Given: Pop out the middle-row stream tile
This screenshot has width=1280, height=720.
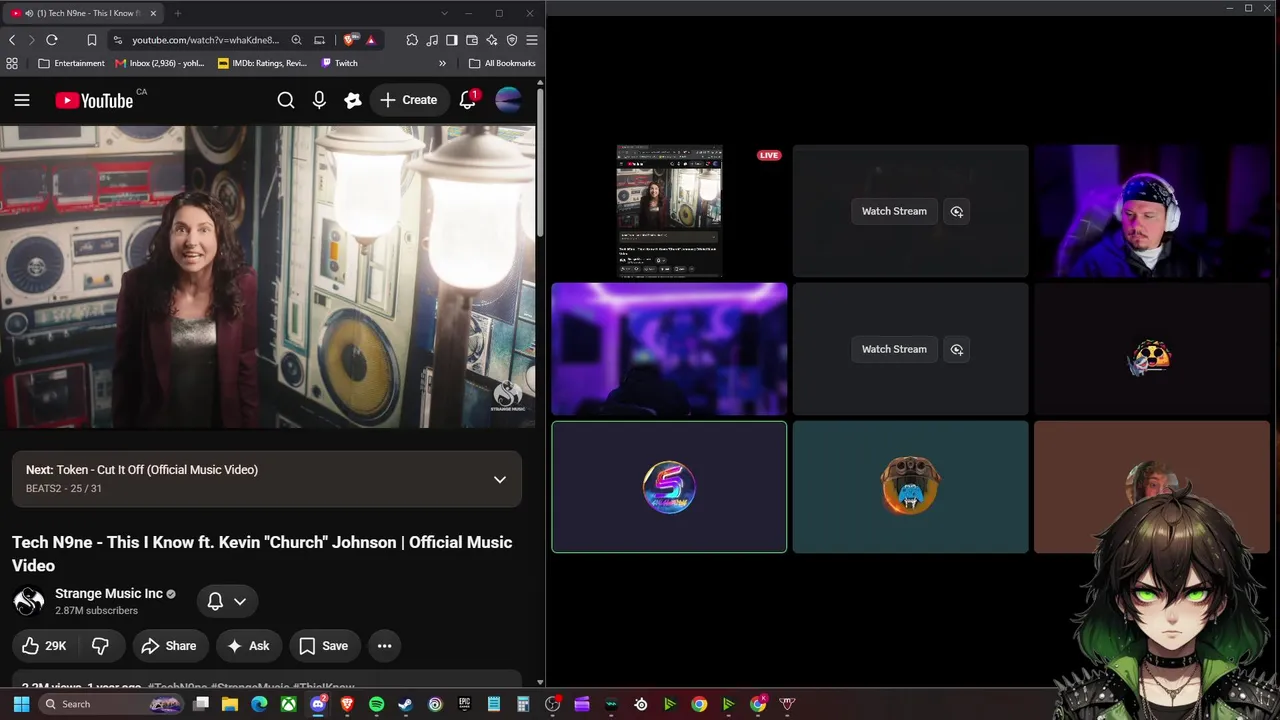Looking at the screenshot, I should (x=957, y=349).
